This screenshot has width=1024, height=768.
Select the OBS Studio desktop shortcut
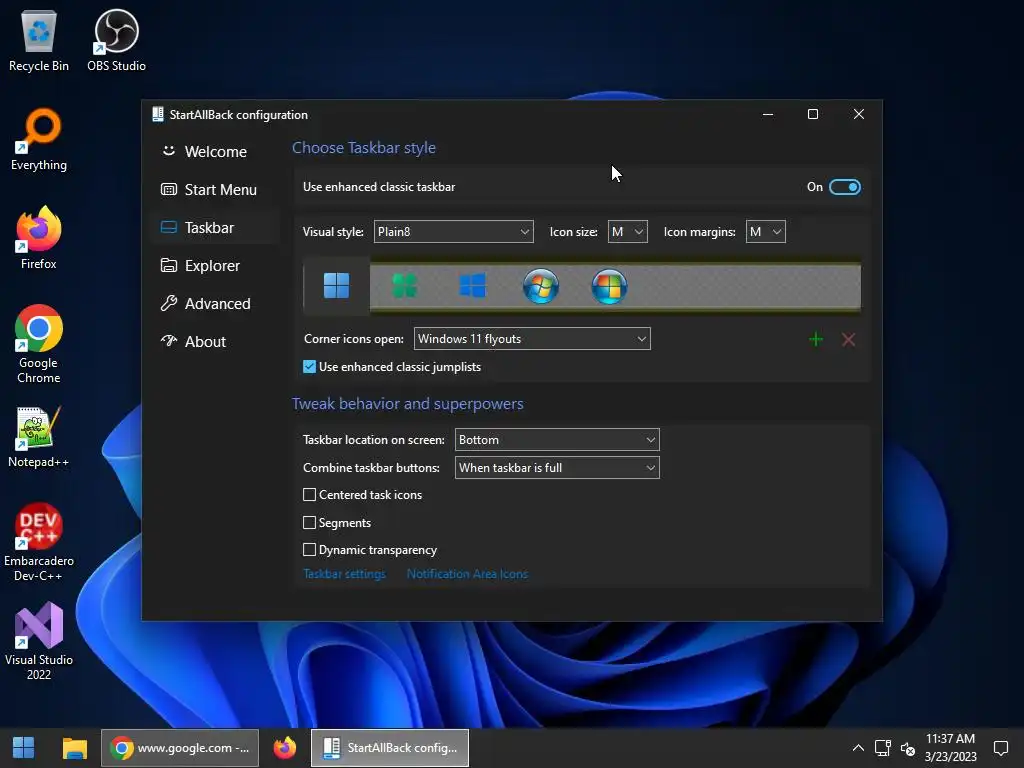116,40
